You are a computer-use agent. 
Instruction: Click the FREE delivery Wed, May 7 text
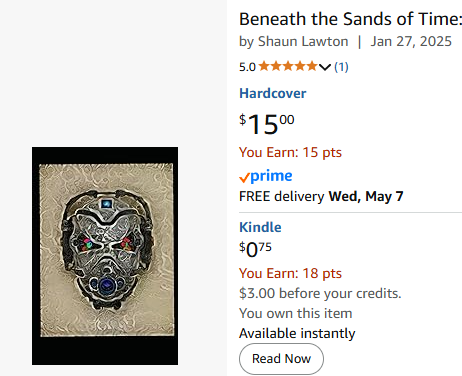[x=321, y=196]
